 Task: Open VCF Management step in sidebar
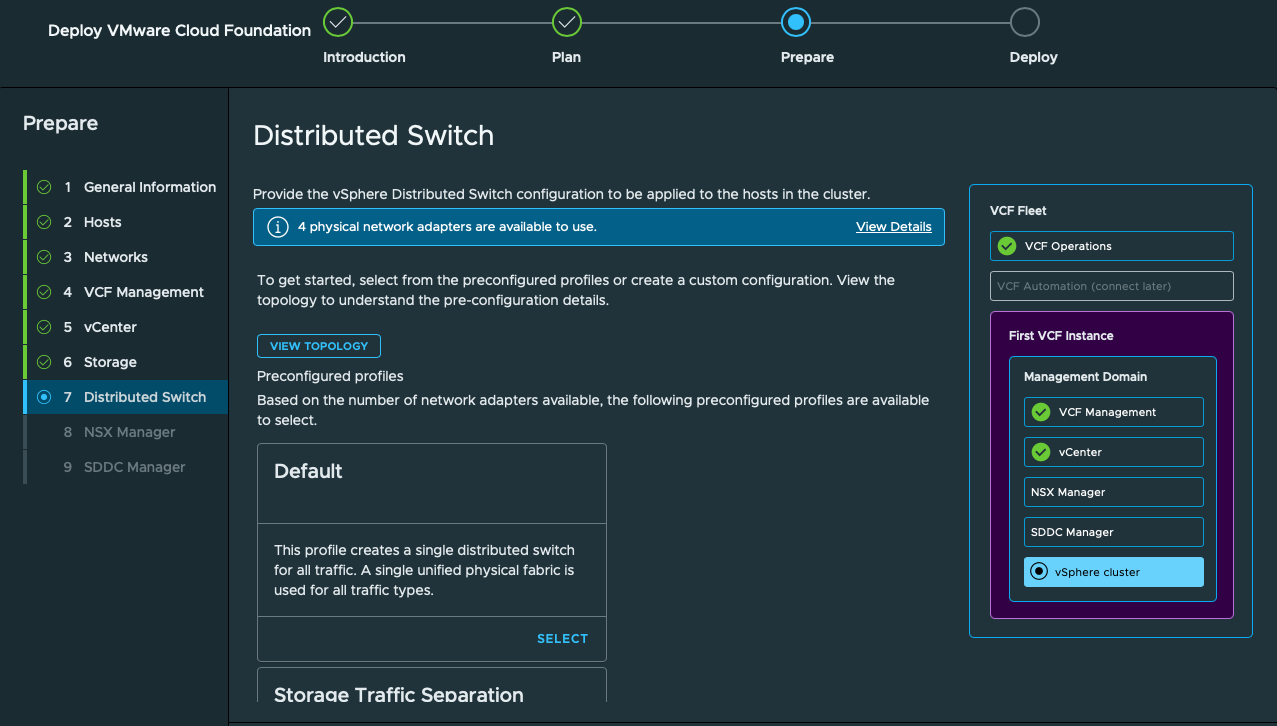tap(125, 292)
